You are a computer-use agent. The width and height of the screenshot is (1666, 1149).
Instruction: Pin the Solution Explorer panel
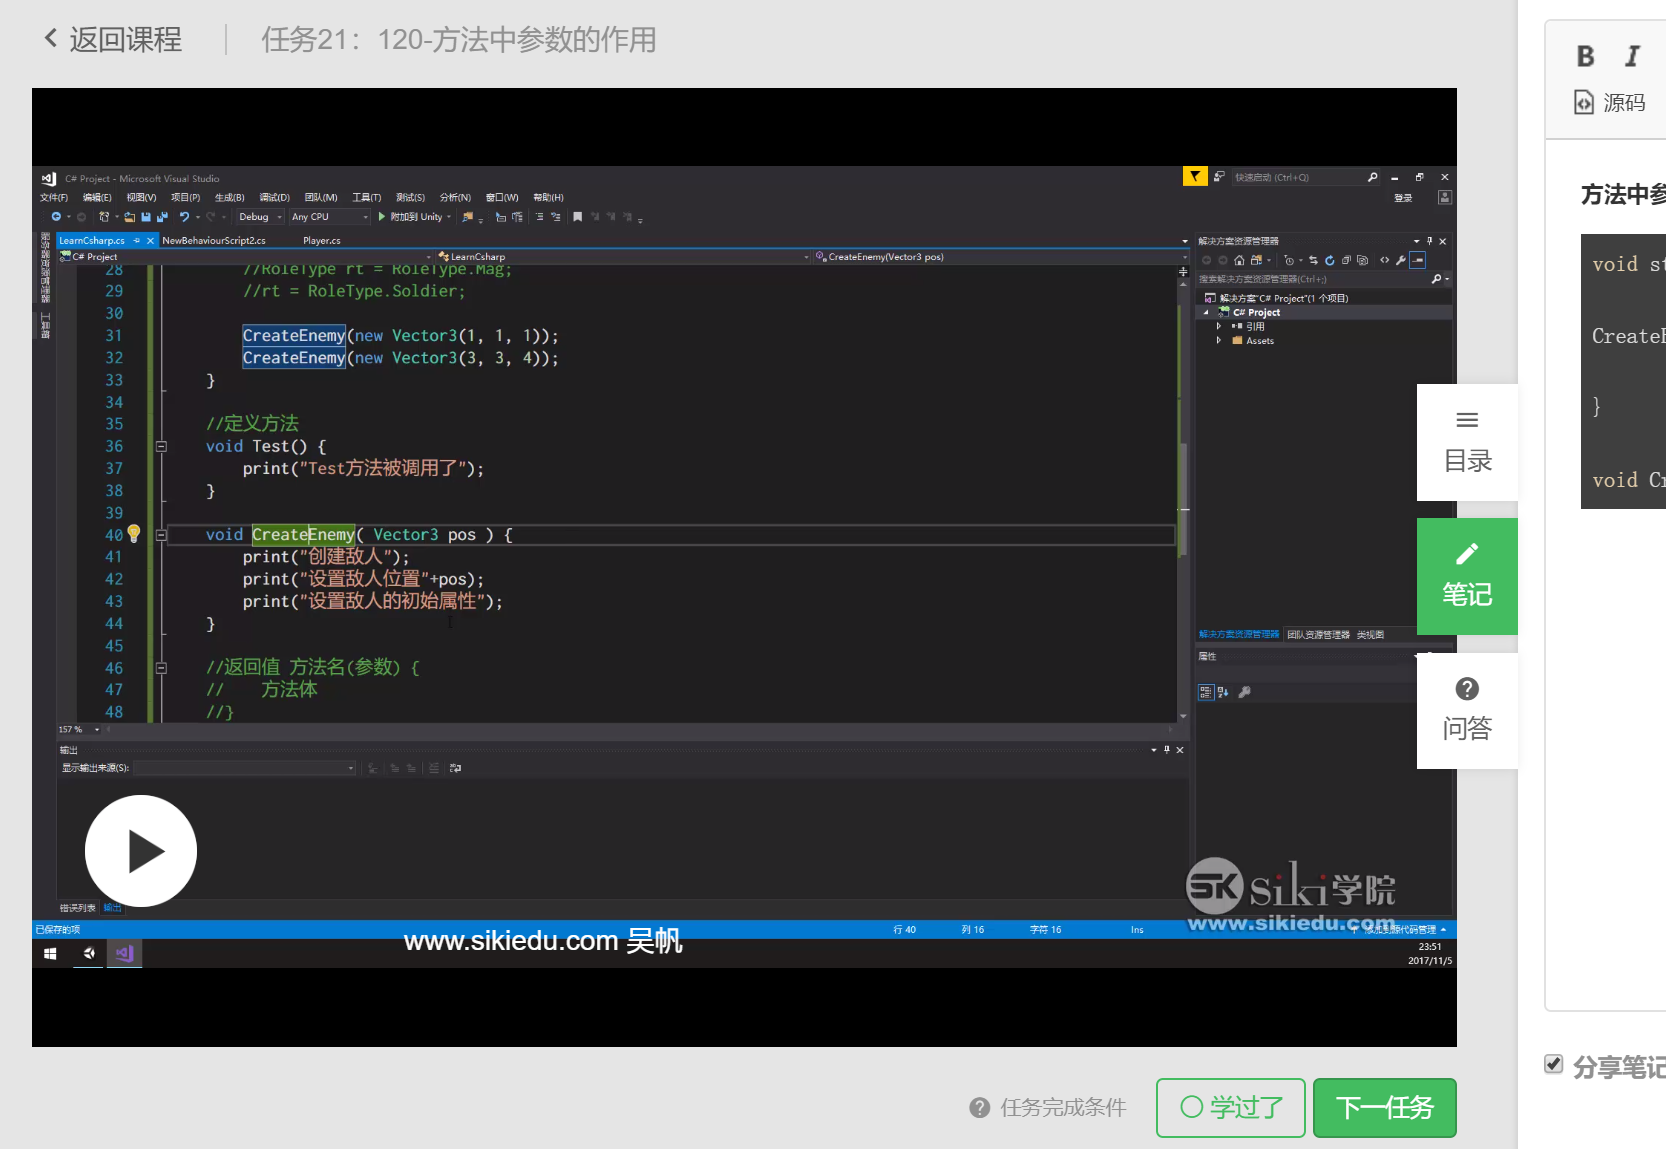pyautogui.click(x=1429, y=241)
